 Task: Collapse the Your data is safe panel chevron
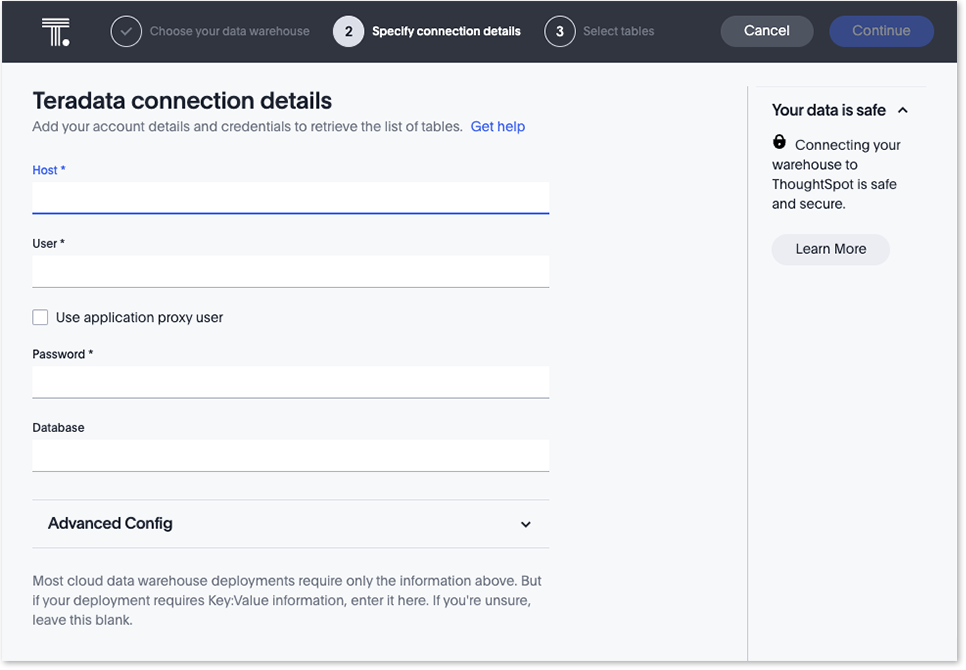(x=903, y=111)
